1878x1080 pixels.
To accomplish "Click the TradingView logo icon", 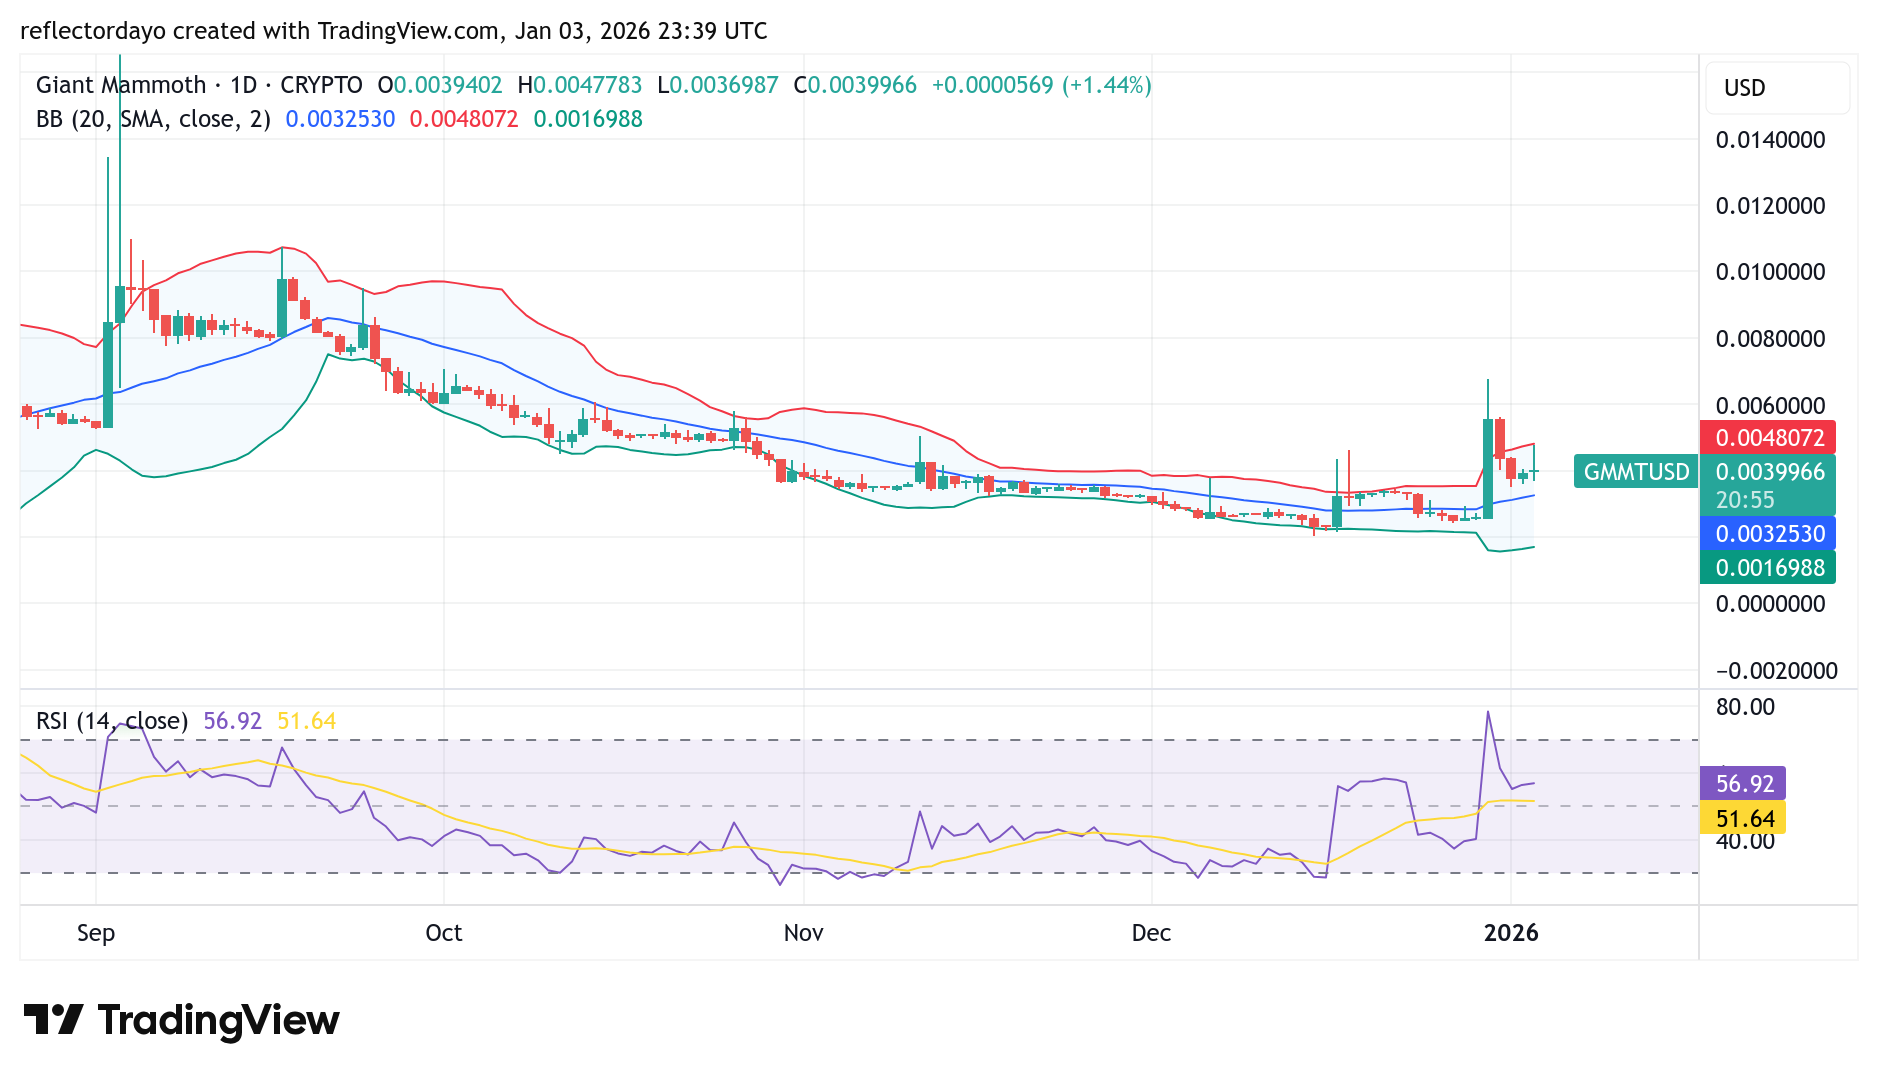I will (53, 1019).
